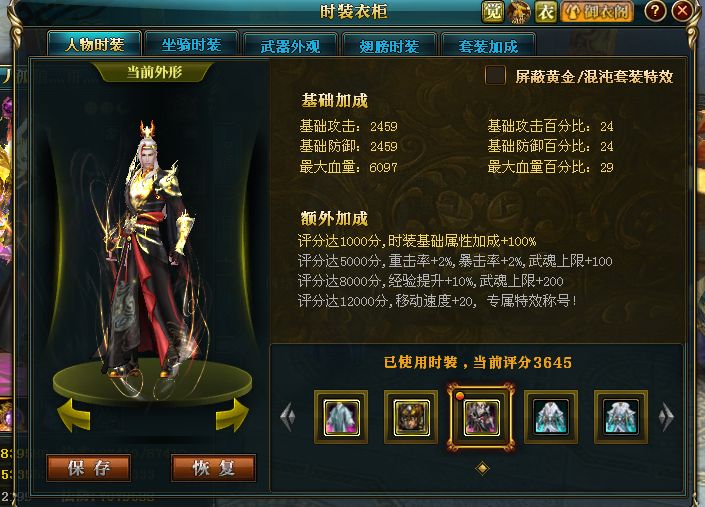This screenshot has width=705, height=507.
Task: Rotate character left with yellow arrow
Action: coord(74,414)
